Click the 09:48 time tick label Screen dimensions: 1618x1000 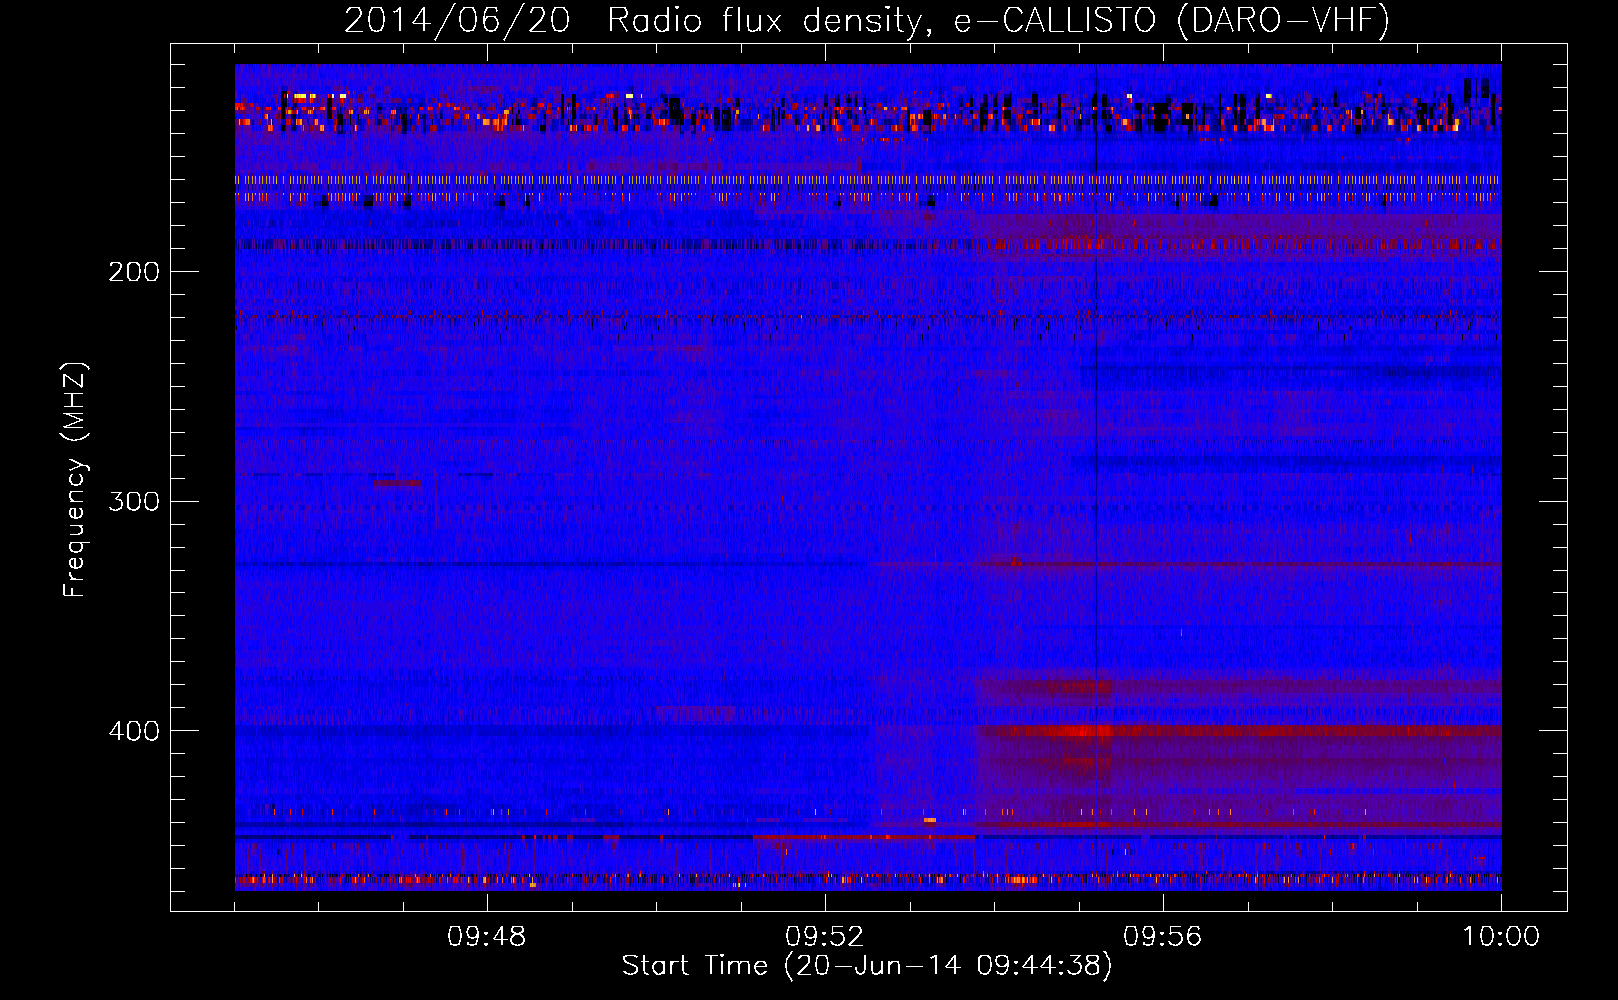pos(487,937)
